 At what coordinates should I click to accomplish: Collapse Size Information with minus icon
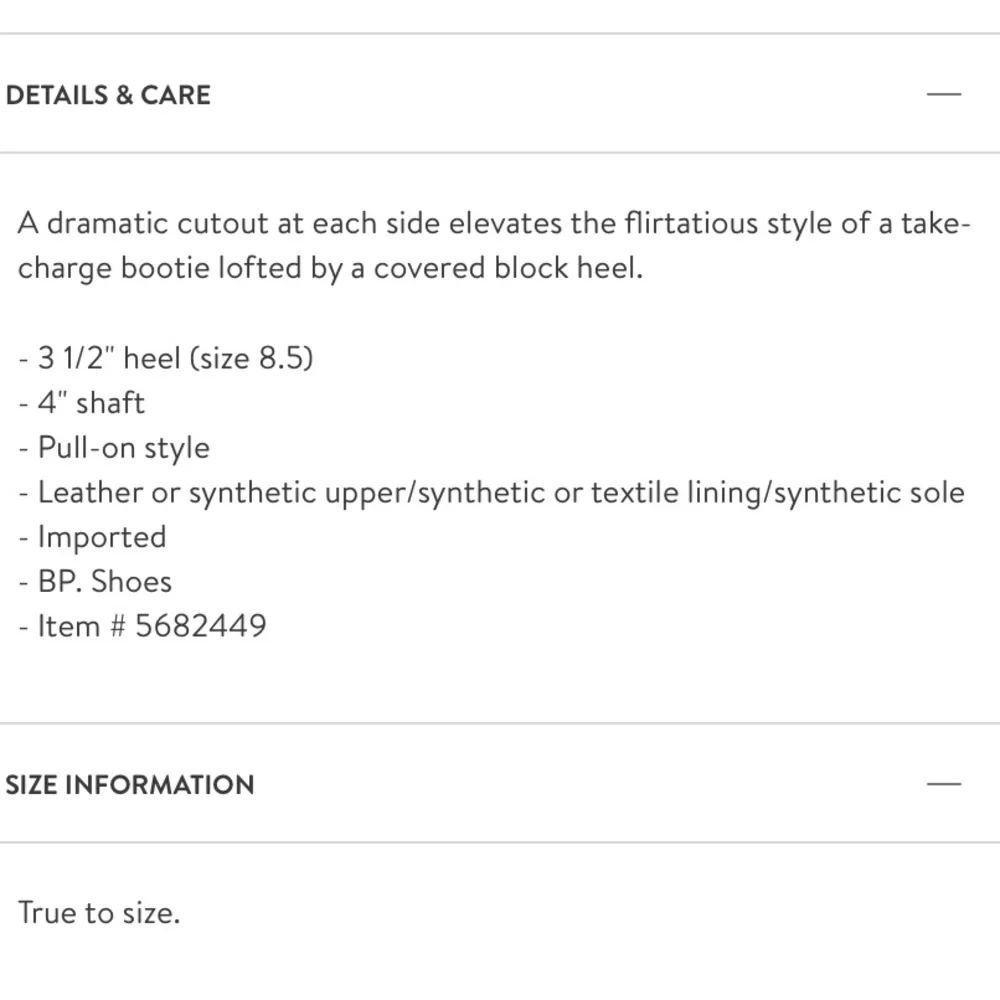[x=943, y=784]
